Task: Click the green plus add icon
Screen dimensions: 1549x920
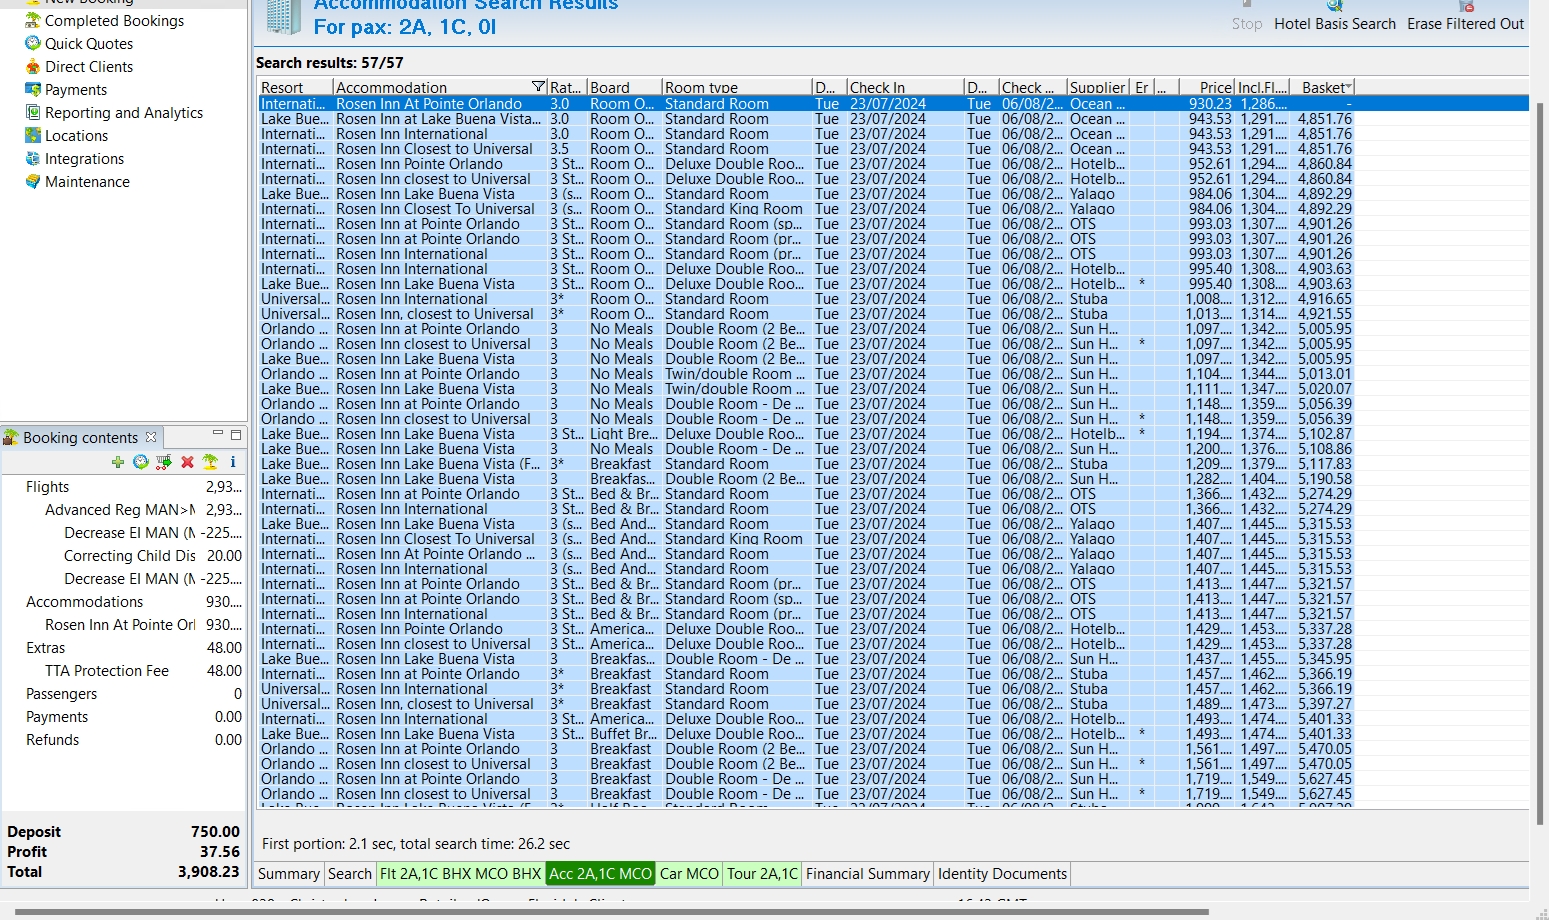Action: click(118, 462)
